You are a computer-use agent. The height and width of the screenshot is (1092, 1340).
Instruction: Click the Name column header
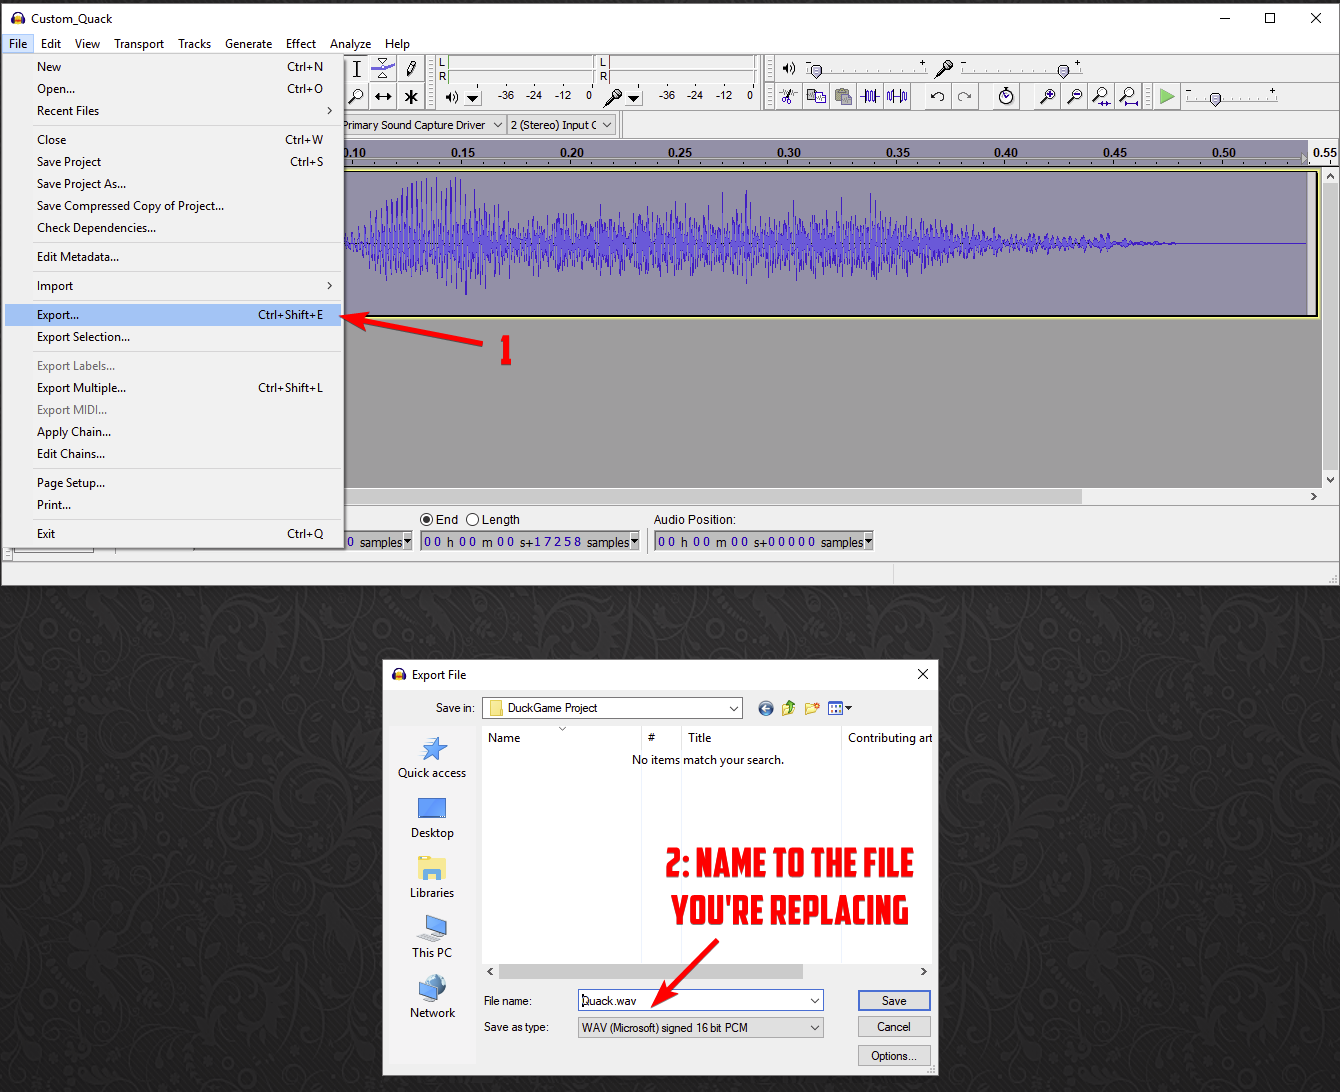(x=562, y=738)
